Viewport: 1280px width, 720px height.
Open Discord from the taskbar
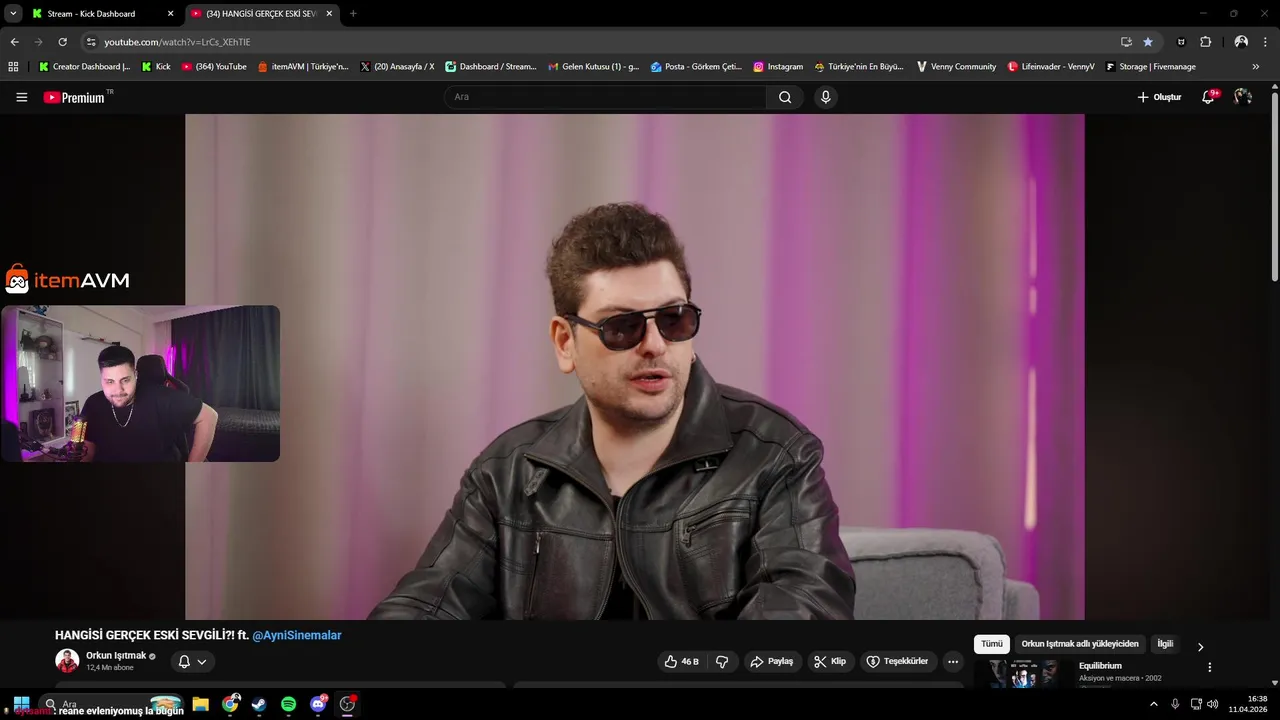pyautogui.click(x=318, y=704)
